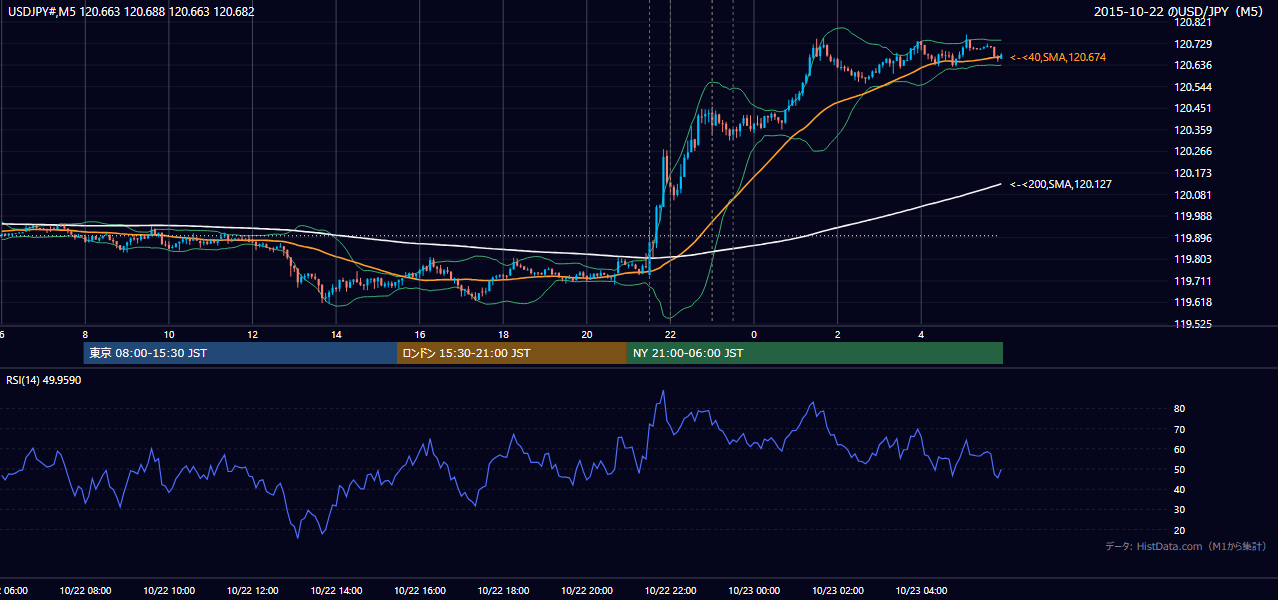Click hour 18 on the price chart time axis
This screenshot has height=600, width=1278.
504,334
